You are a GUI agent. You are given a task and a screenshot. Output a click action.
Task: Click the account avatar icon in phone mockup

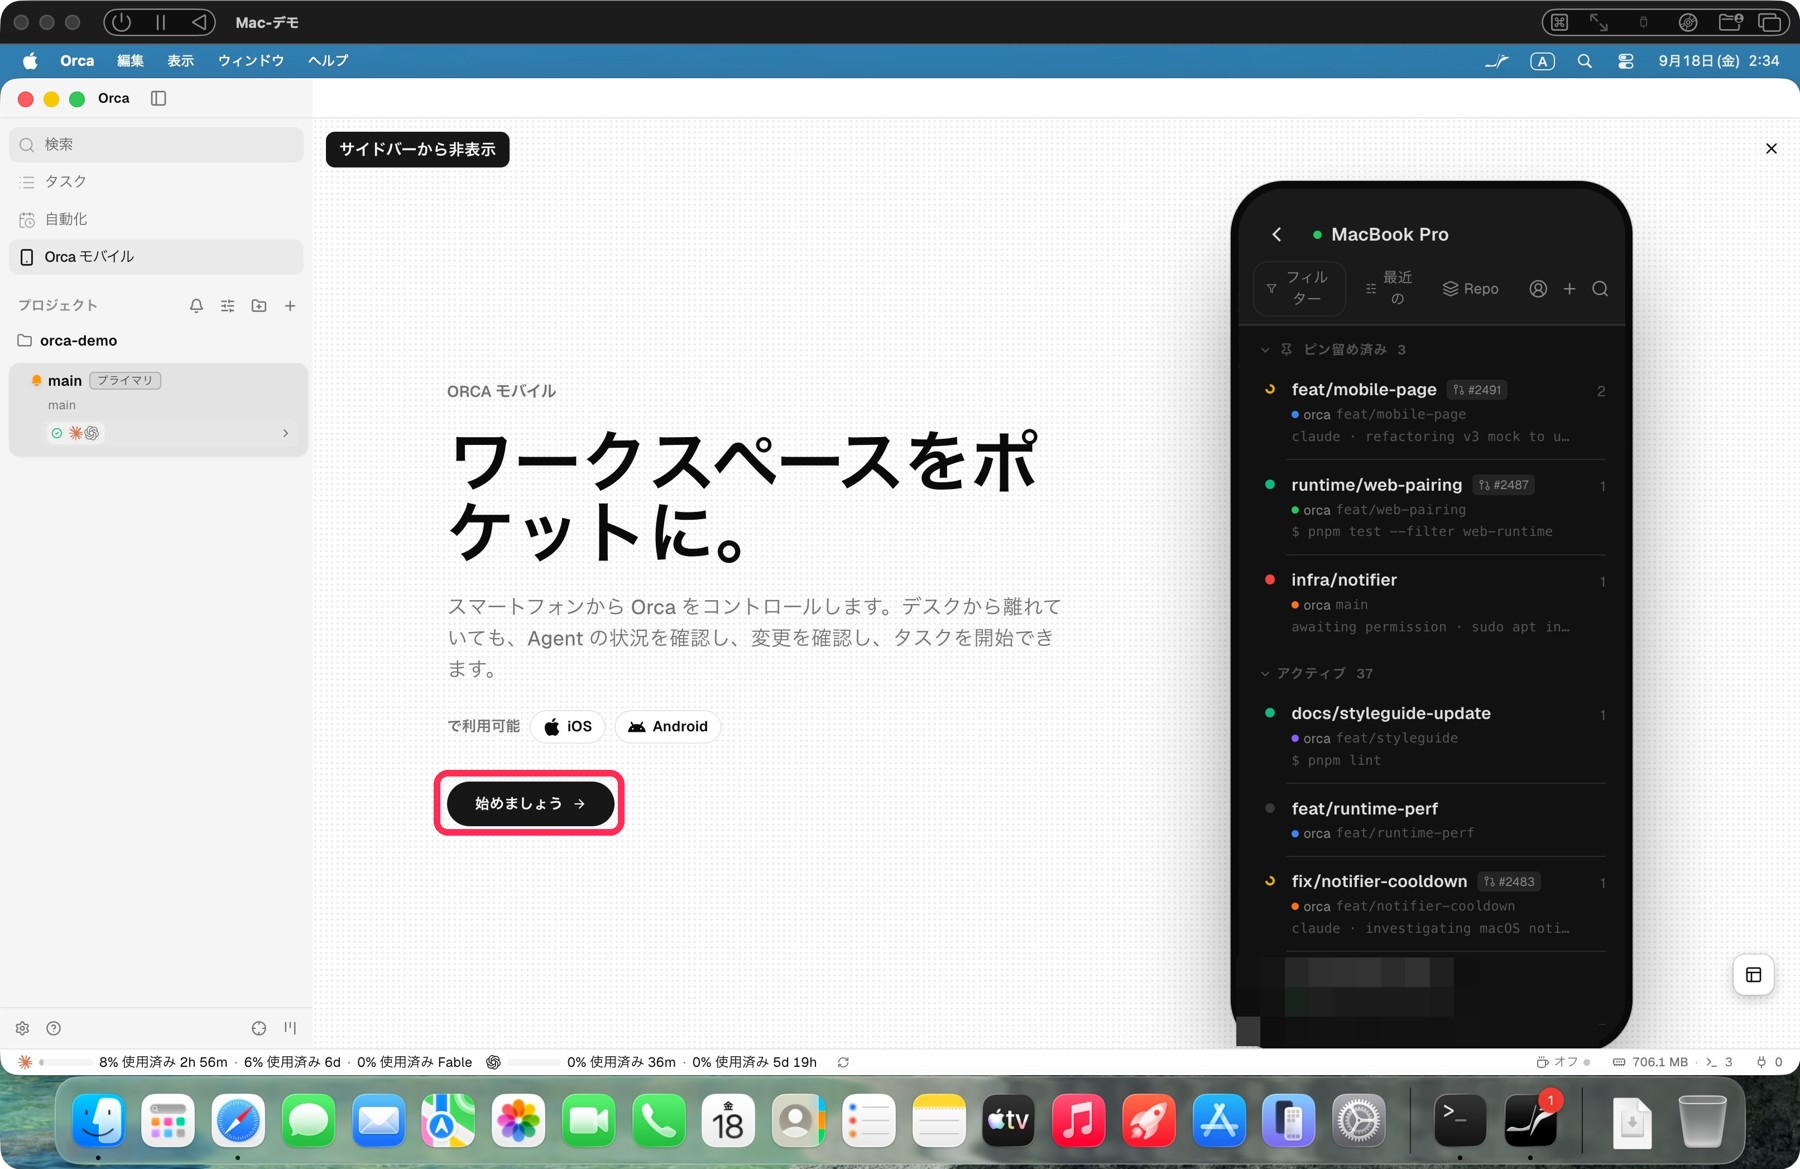pyautogui.click(x=1538, y=289)
